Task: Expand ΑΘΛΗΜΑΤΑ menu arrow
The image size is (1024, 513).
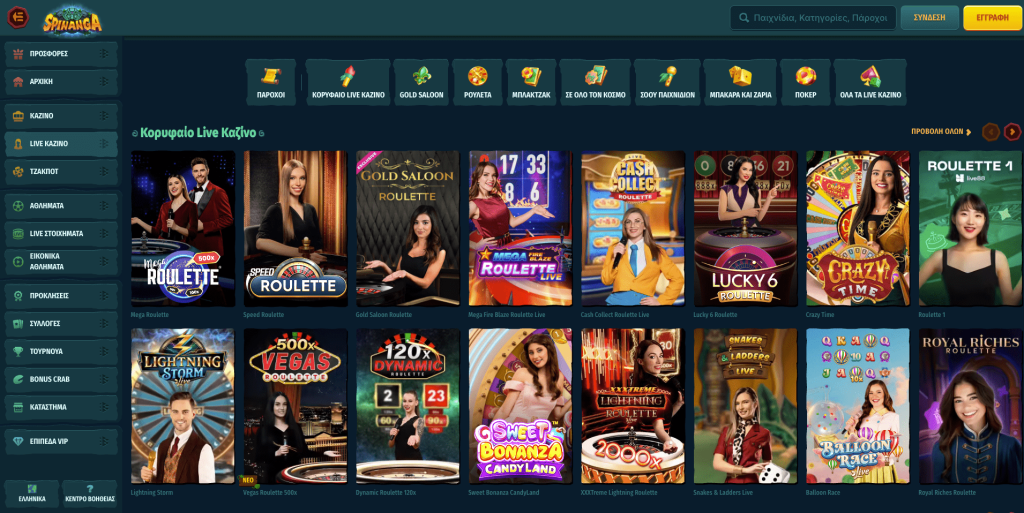Action: (x=104, y=206)
